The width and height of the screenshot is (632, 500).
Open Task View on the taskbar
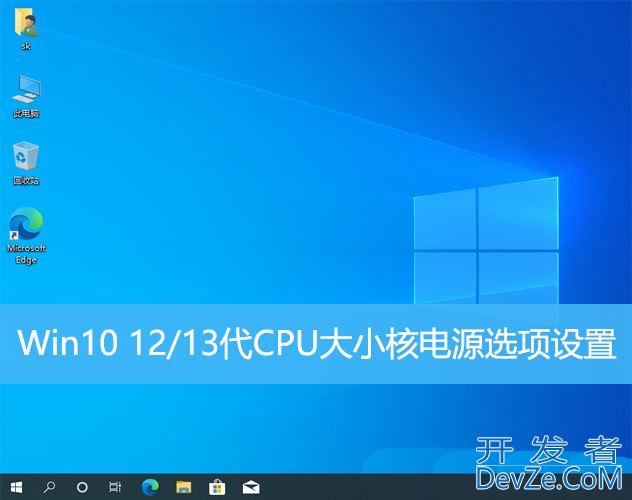click(115, 487)
